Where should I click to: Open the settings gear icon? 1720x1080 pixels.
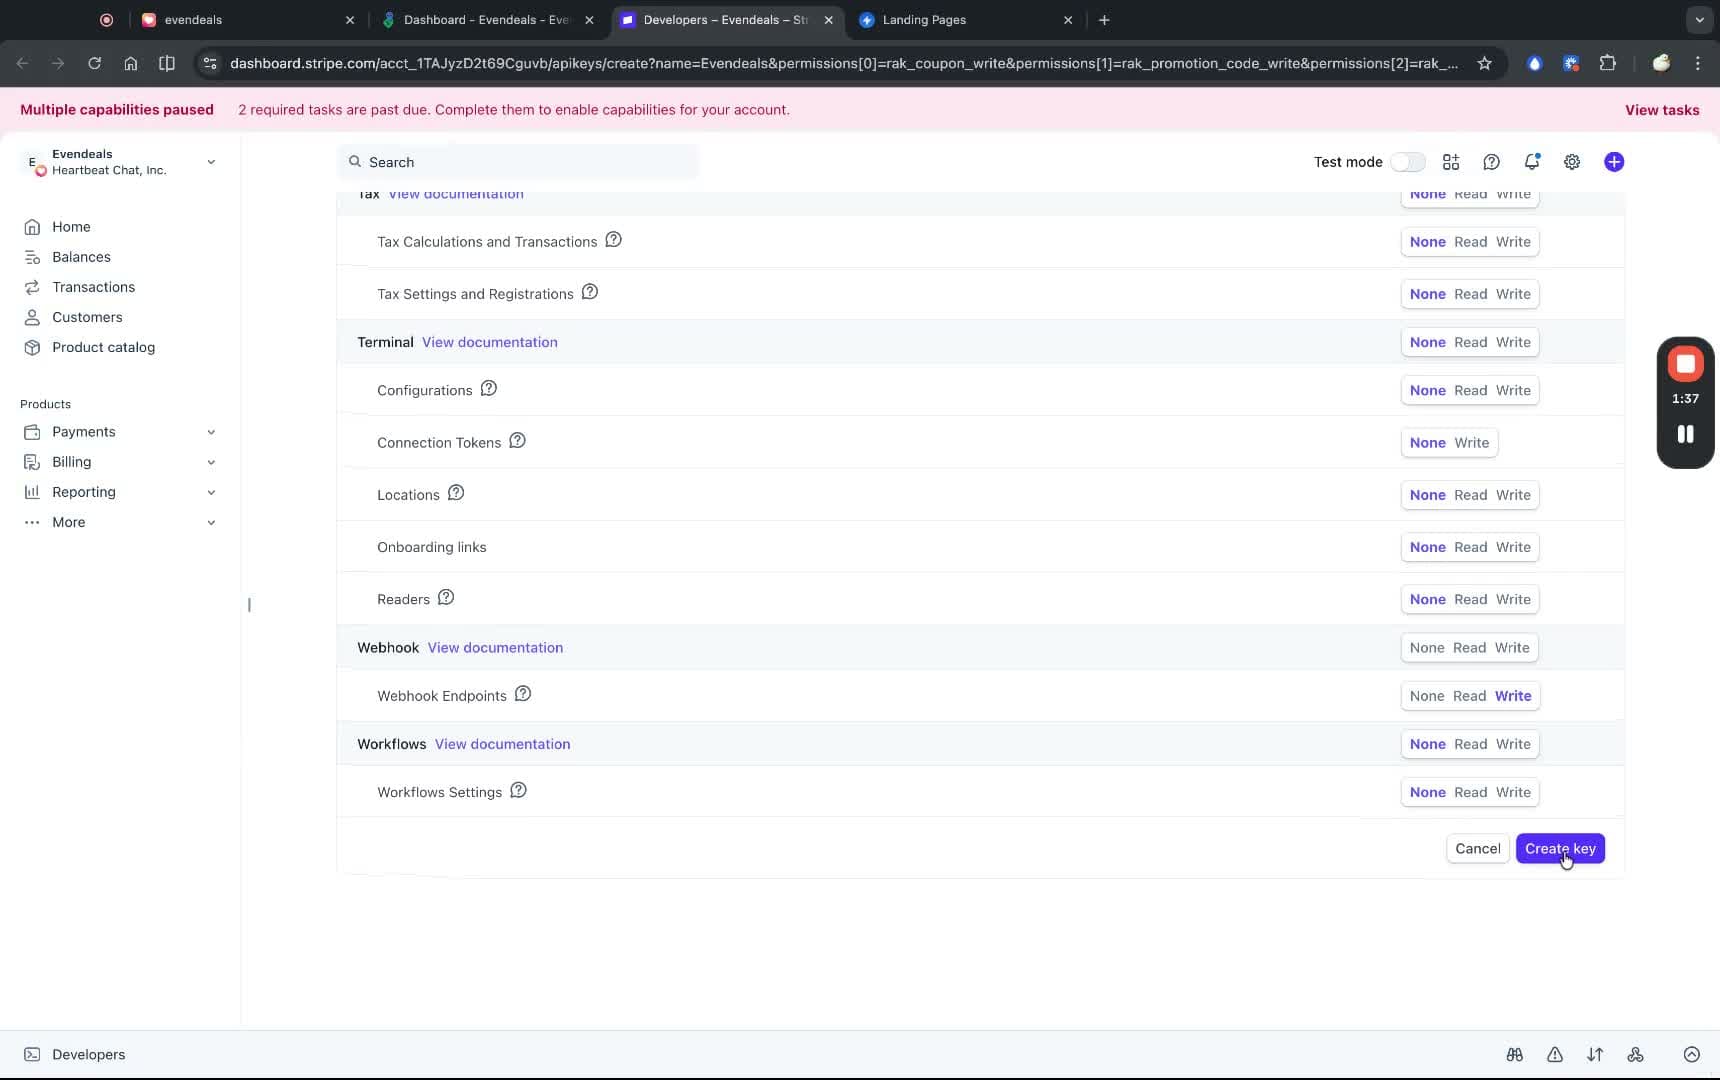tap(1572, 162)
